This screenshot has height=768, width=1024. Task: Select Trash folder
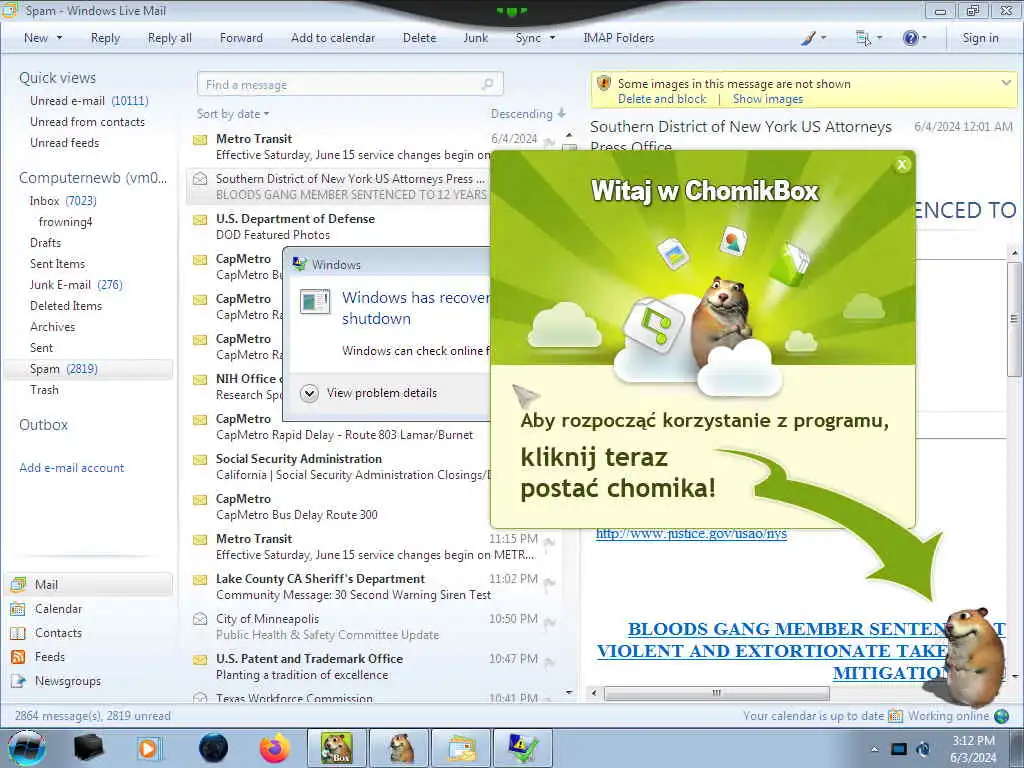tap(44, 390)
